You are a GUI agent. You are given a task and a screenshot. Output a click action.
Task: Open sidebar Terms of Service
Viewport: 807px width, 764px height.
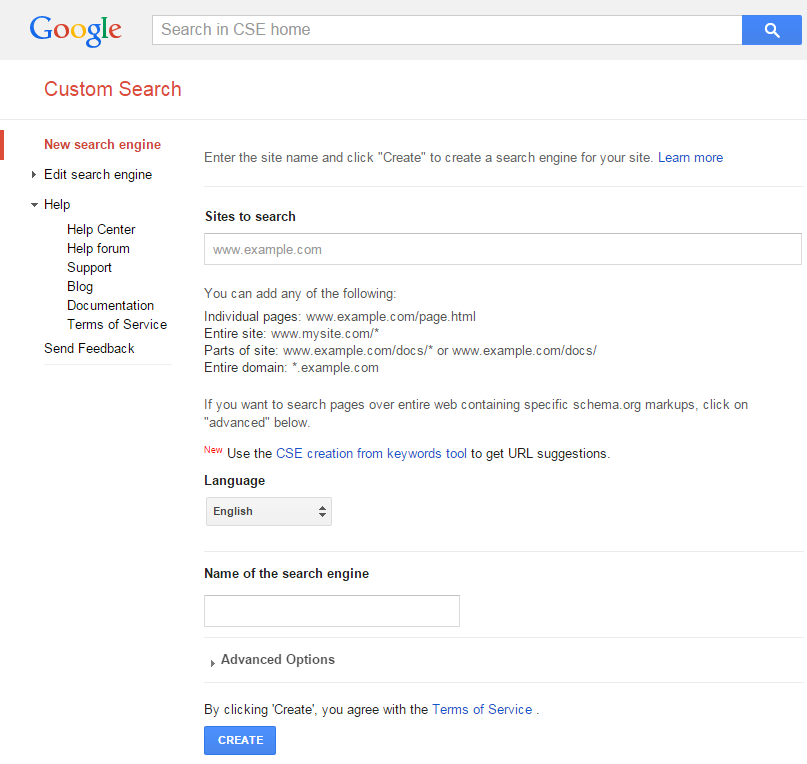coord(117,325)
